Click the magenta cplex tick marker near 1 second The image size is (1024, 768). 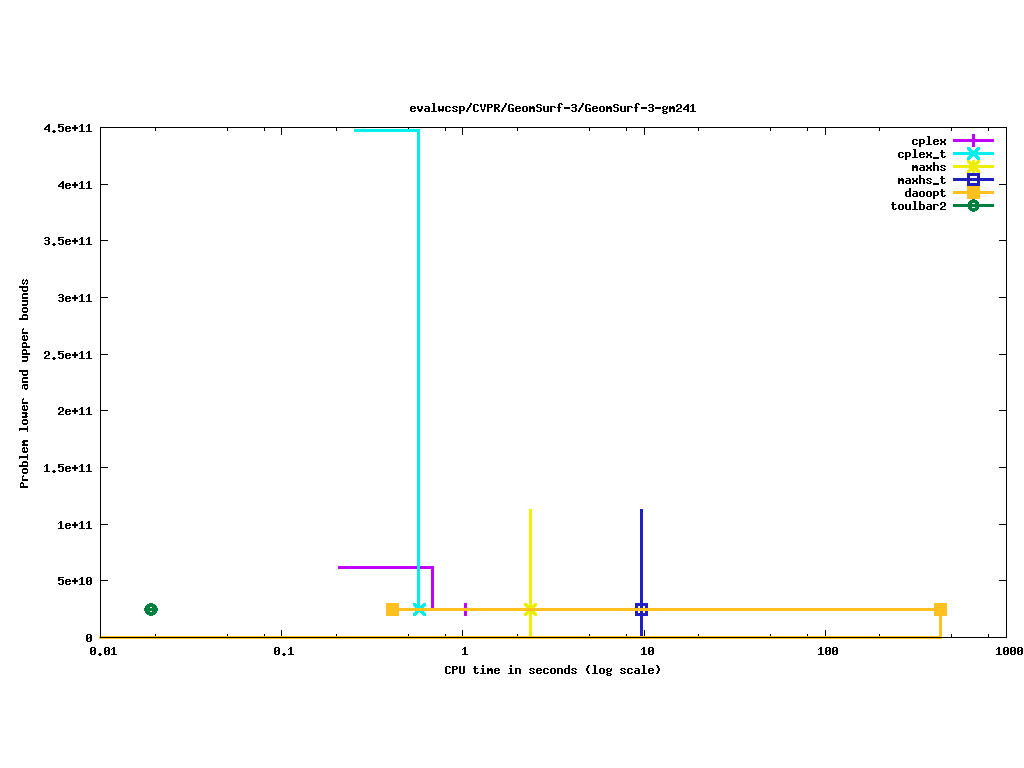coord(466,609)
